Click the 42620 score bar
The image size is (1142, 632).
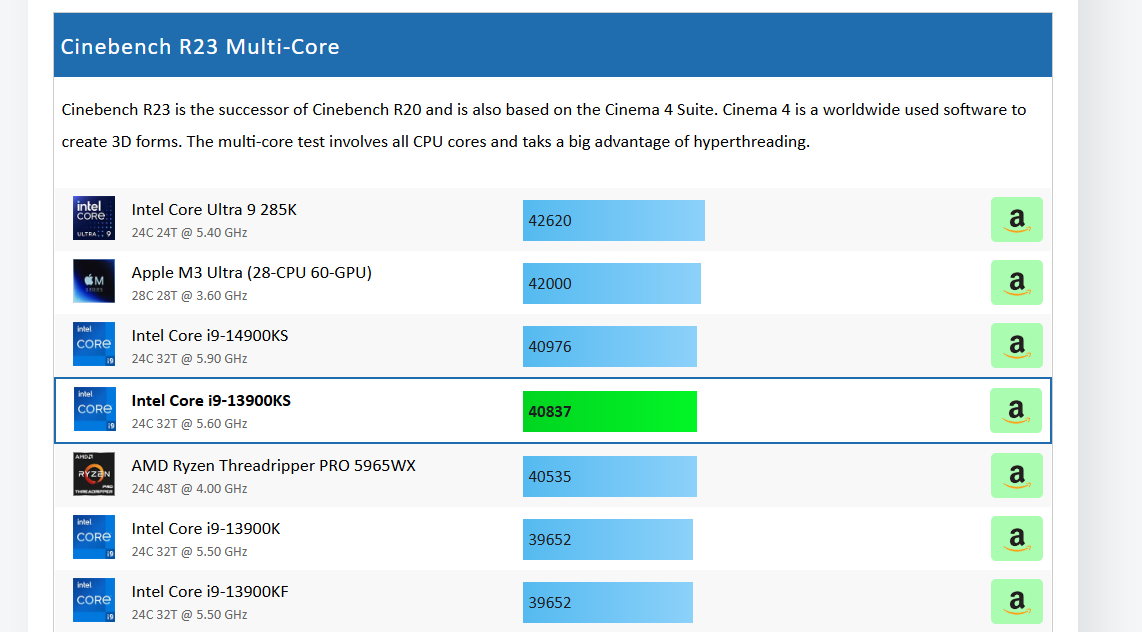coord(614,220)
